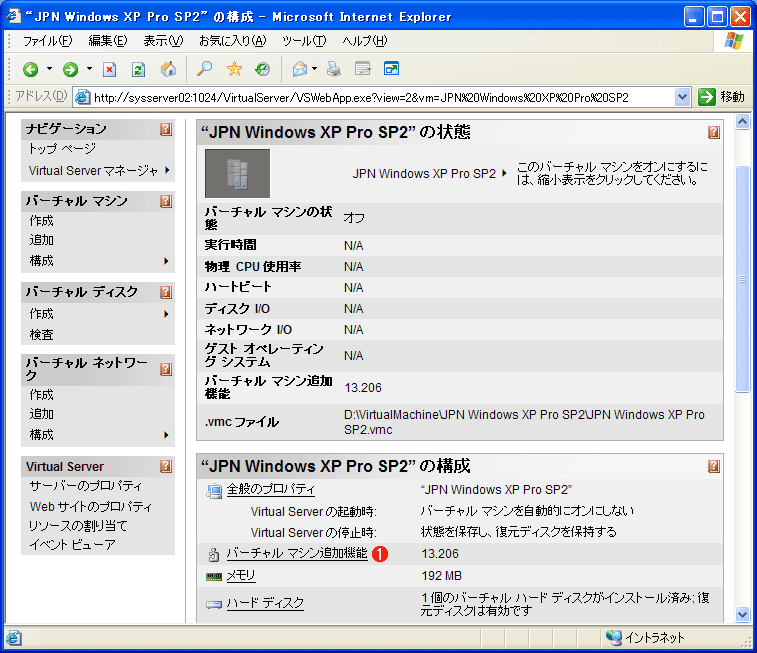Open help icon for バーチャル ディスク panel
The image size is (757, 653).
pos(166,292)
